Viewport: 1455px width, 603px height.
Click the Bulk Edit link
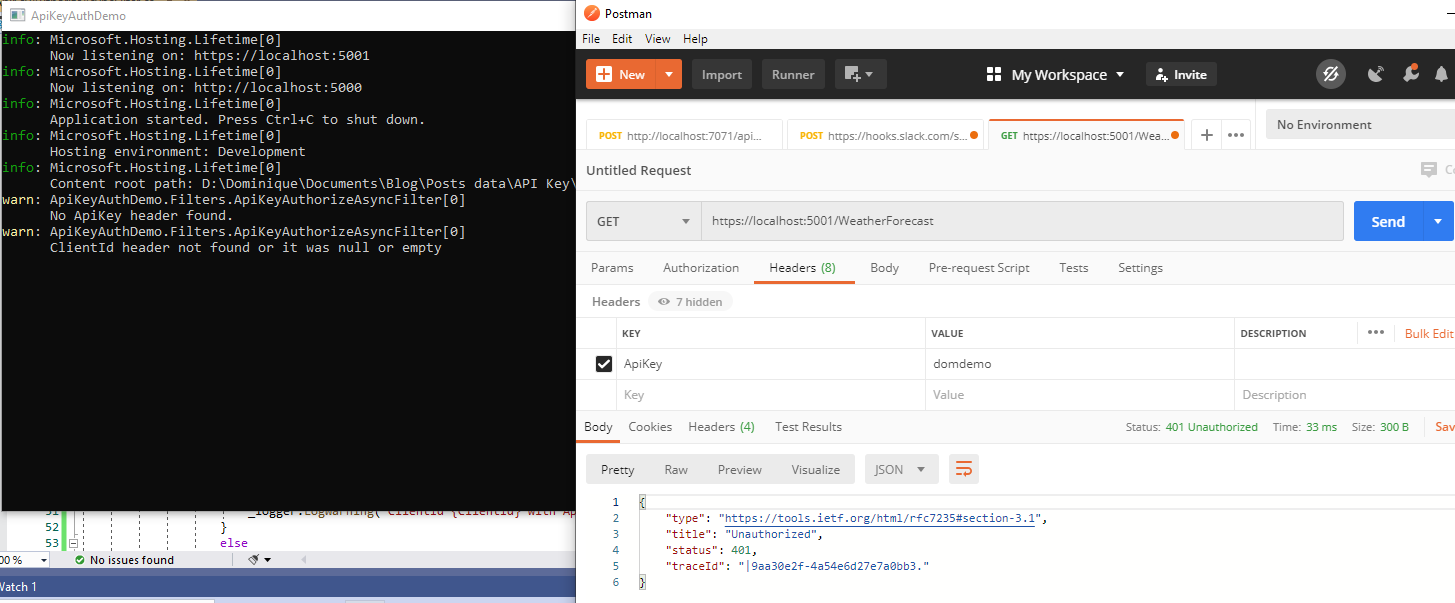[x=1429, y=333]
